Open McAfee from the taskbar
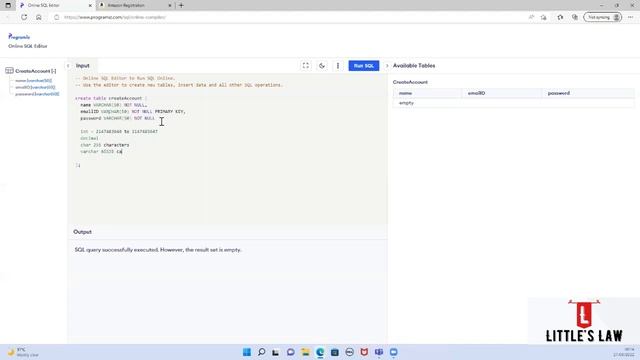 coord(364,352)
